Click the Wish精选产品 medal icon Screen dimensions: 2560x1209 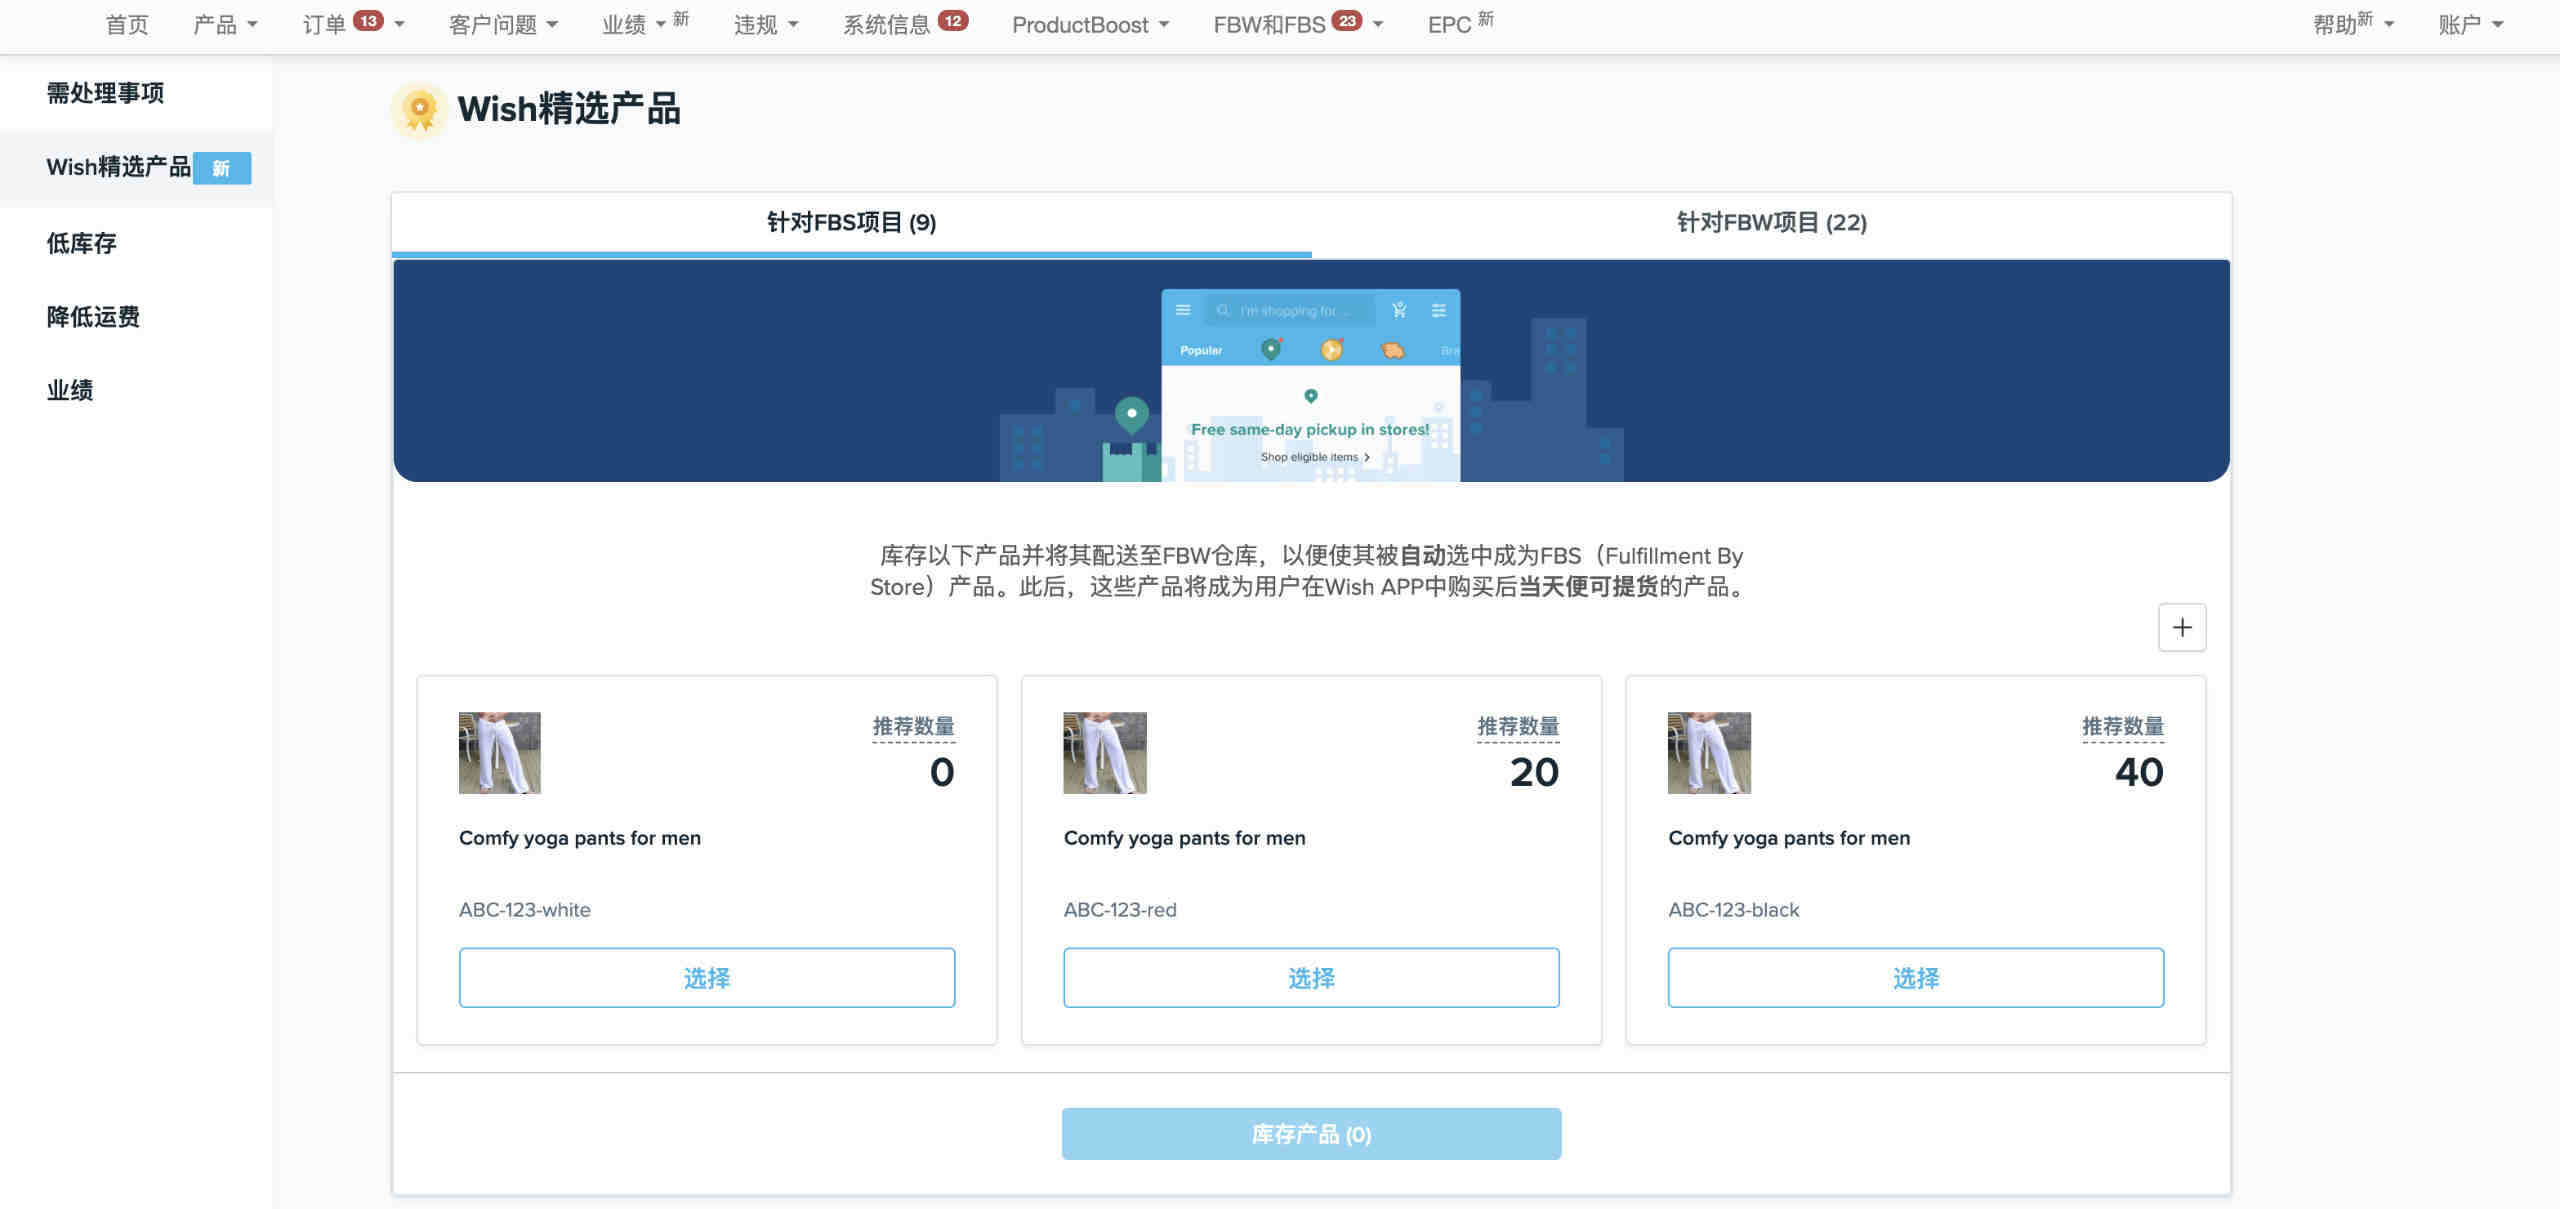[419, 110]
